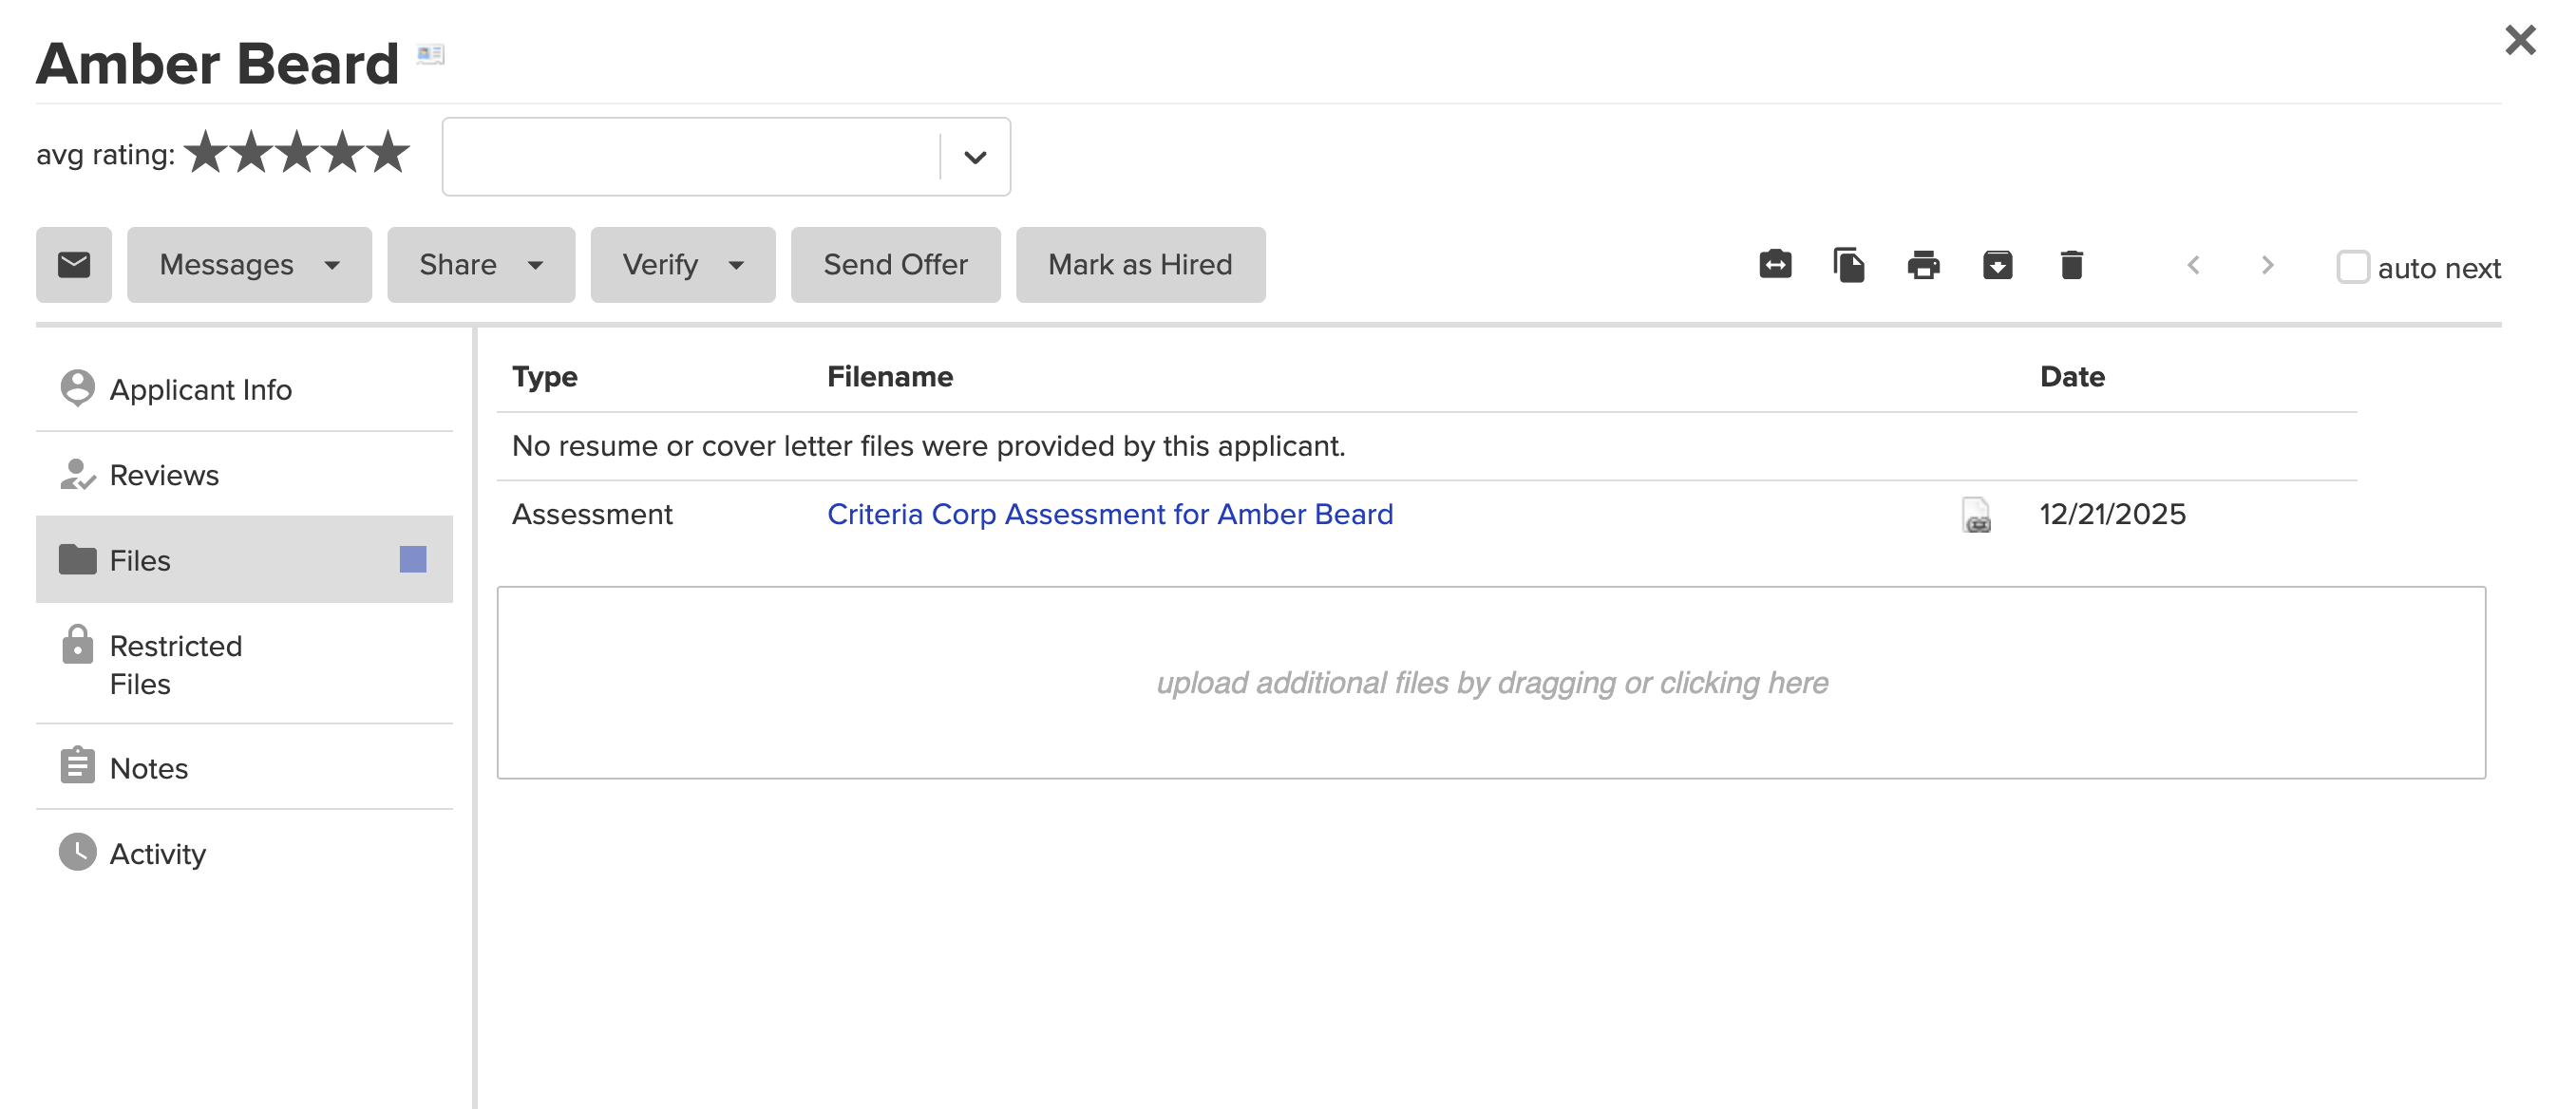Click the assessment file link icon
The width and height of the screenshot is (2576, 1109).
click(1976, 515)
